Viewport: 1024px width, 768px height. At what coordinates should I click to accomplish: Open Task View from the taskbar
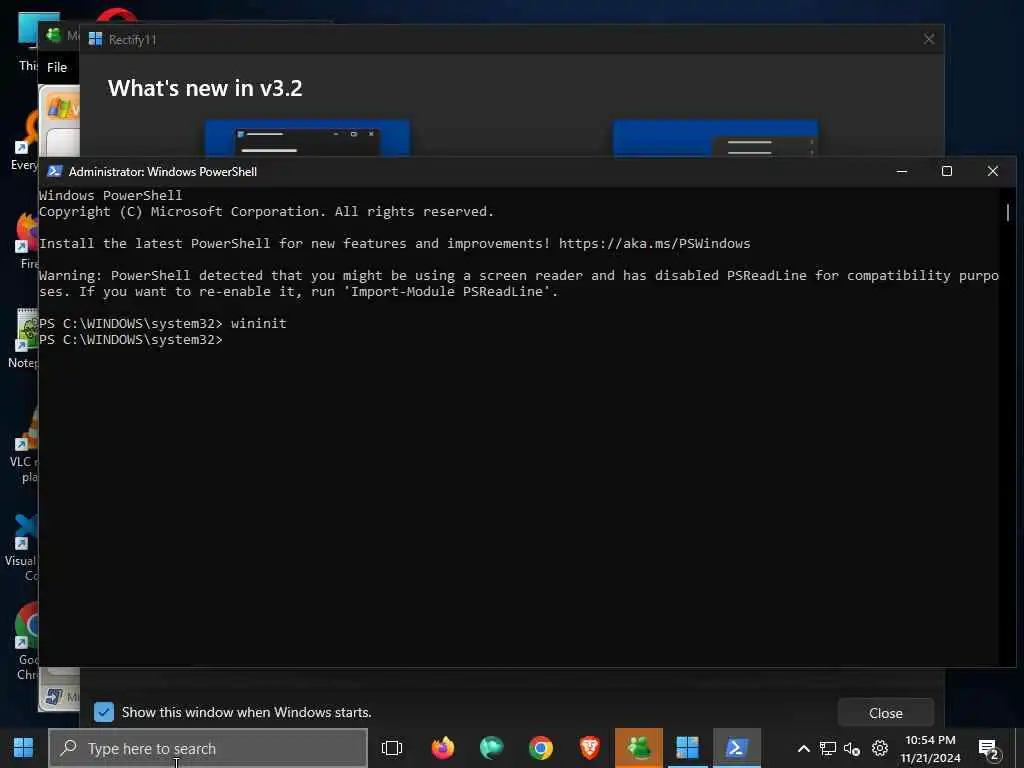coord(392,748)
